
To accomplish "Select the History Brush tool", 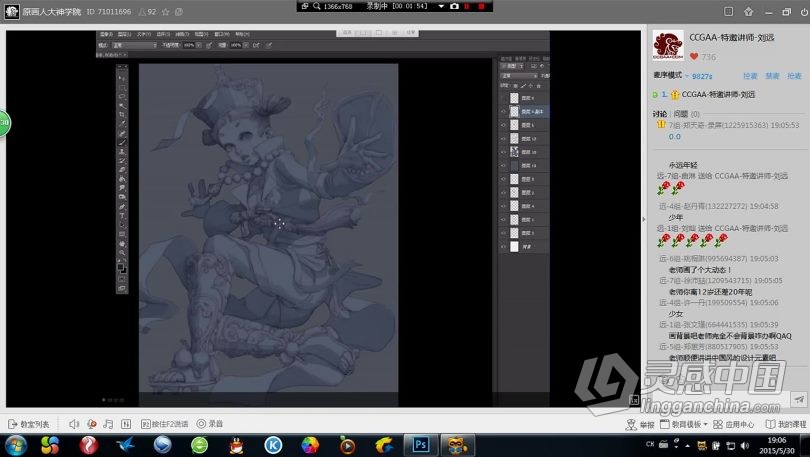I will pyautogui.click(x=122, y=161).
